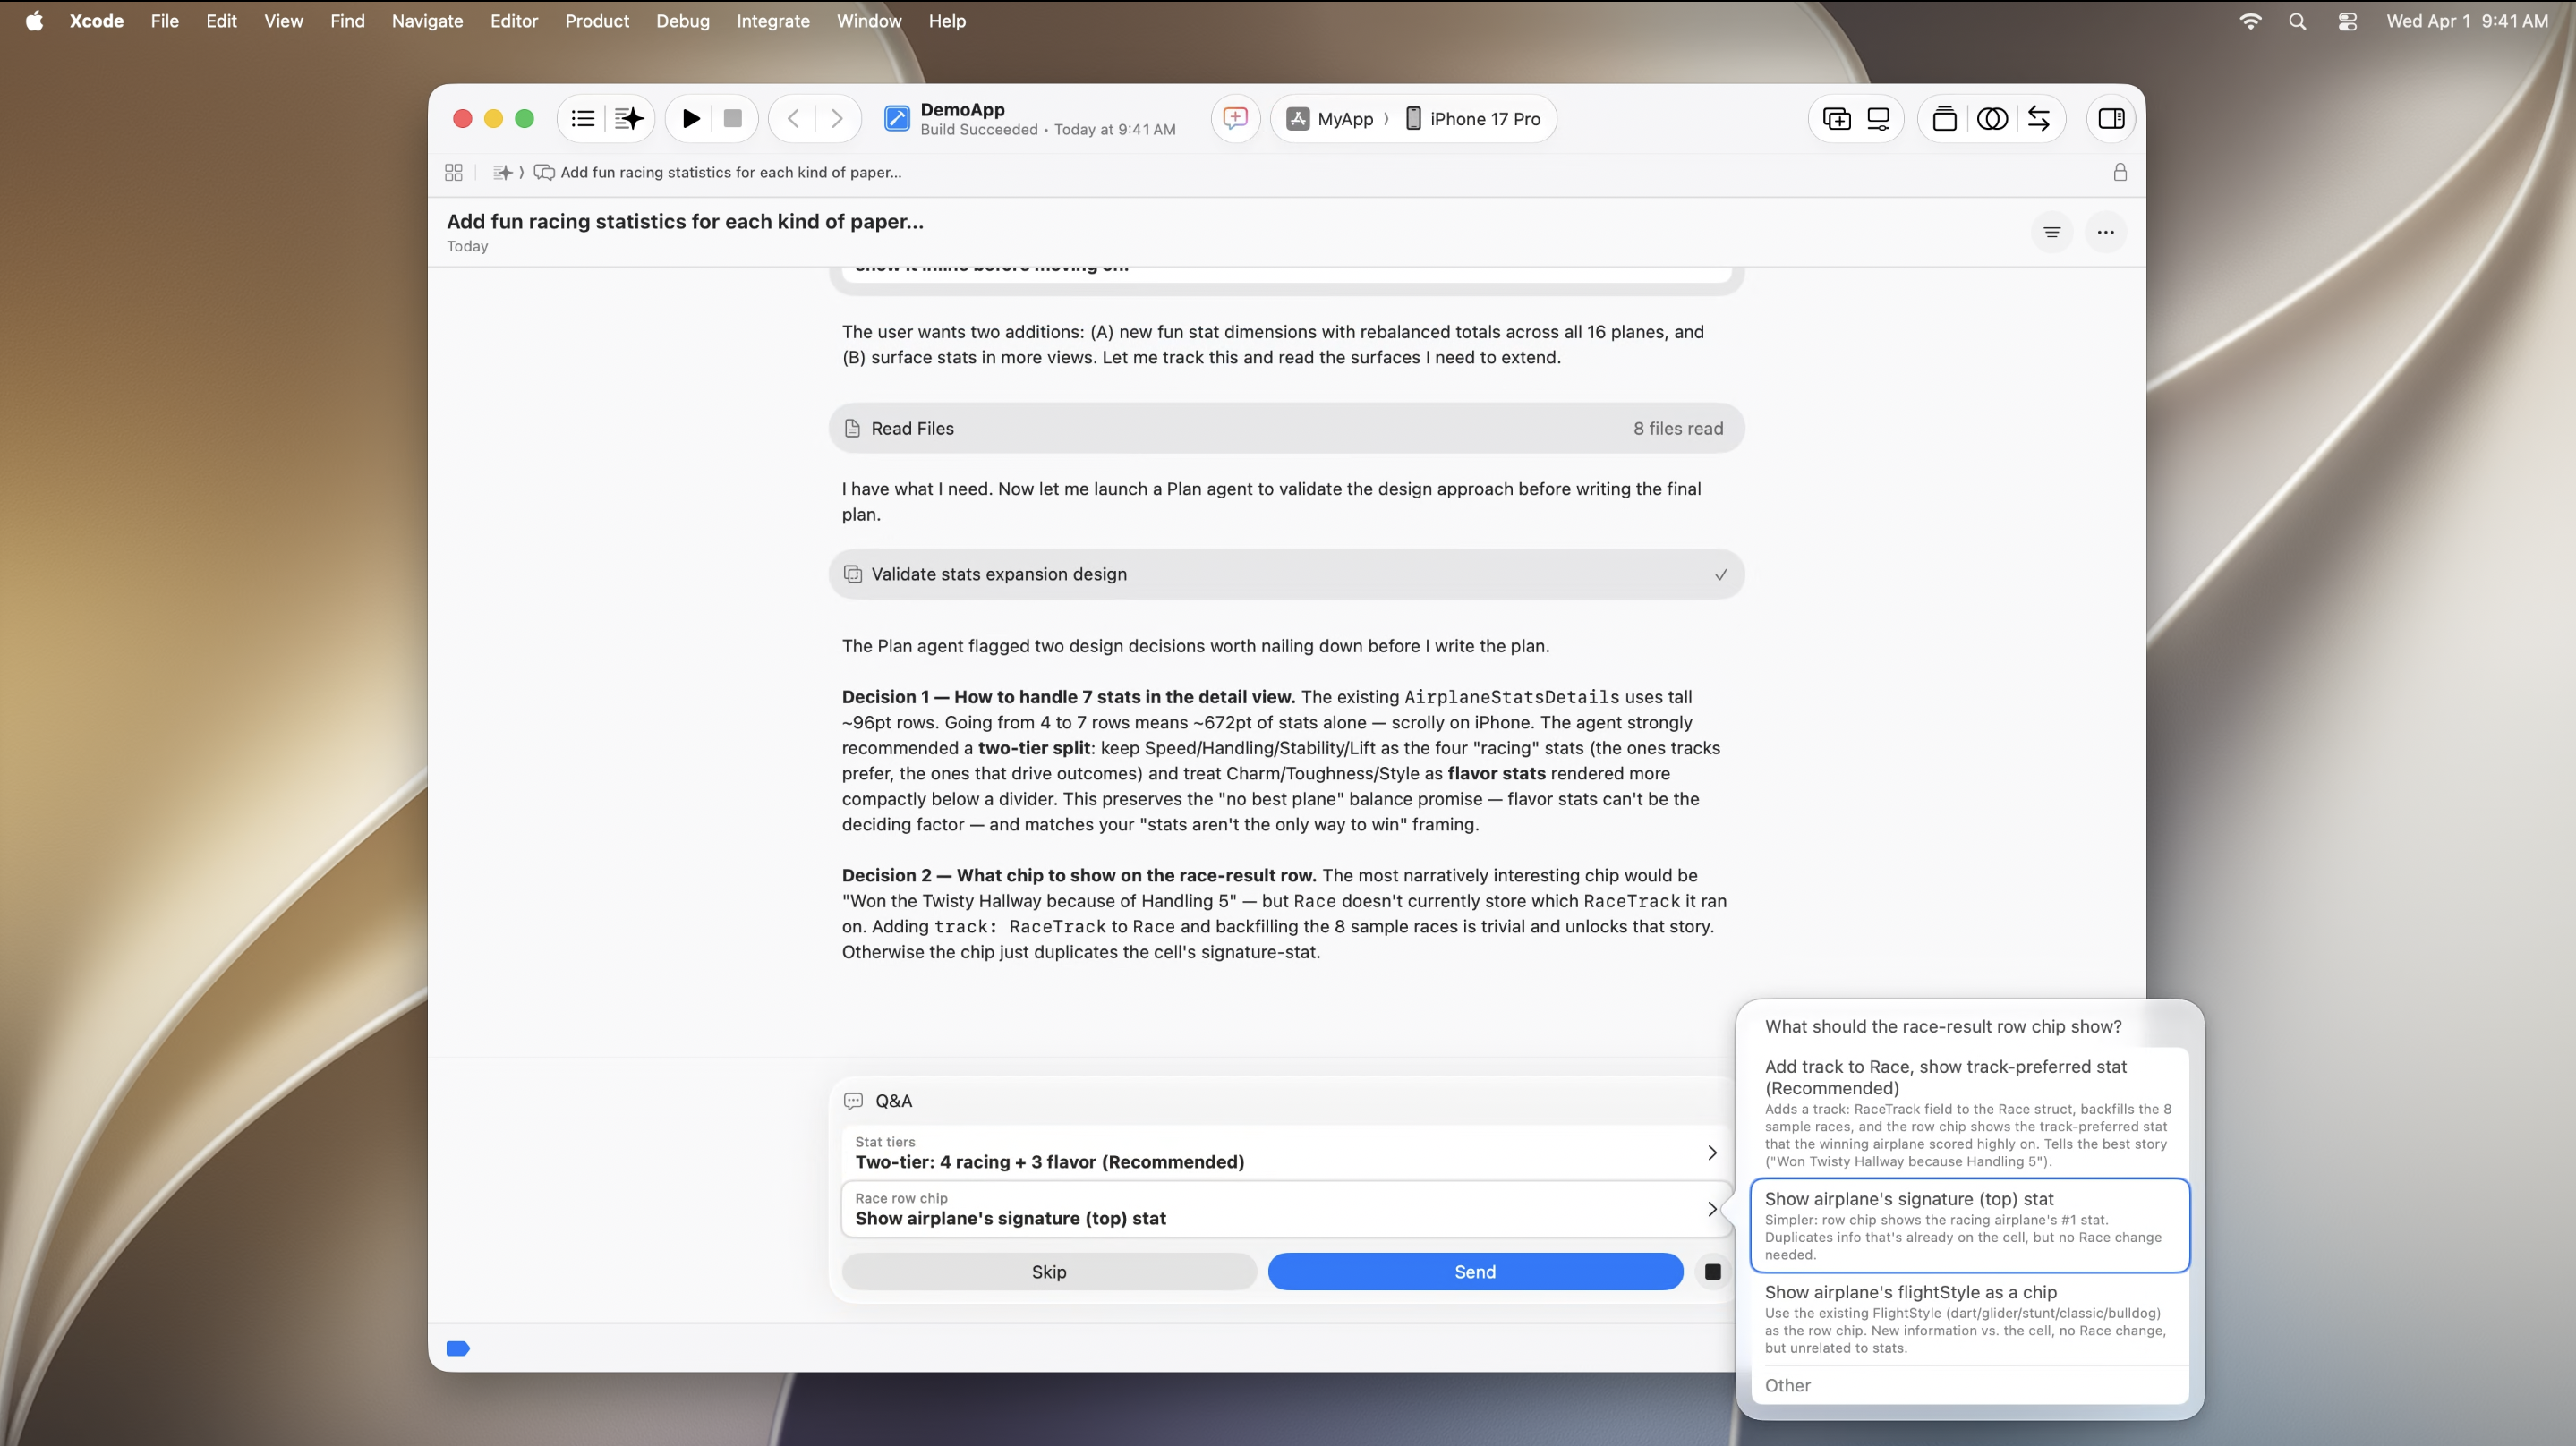Go back in navigation history

(x=793, y=119)
